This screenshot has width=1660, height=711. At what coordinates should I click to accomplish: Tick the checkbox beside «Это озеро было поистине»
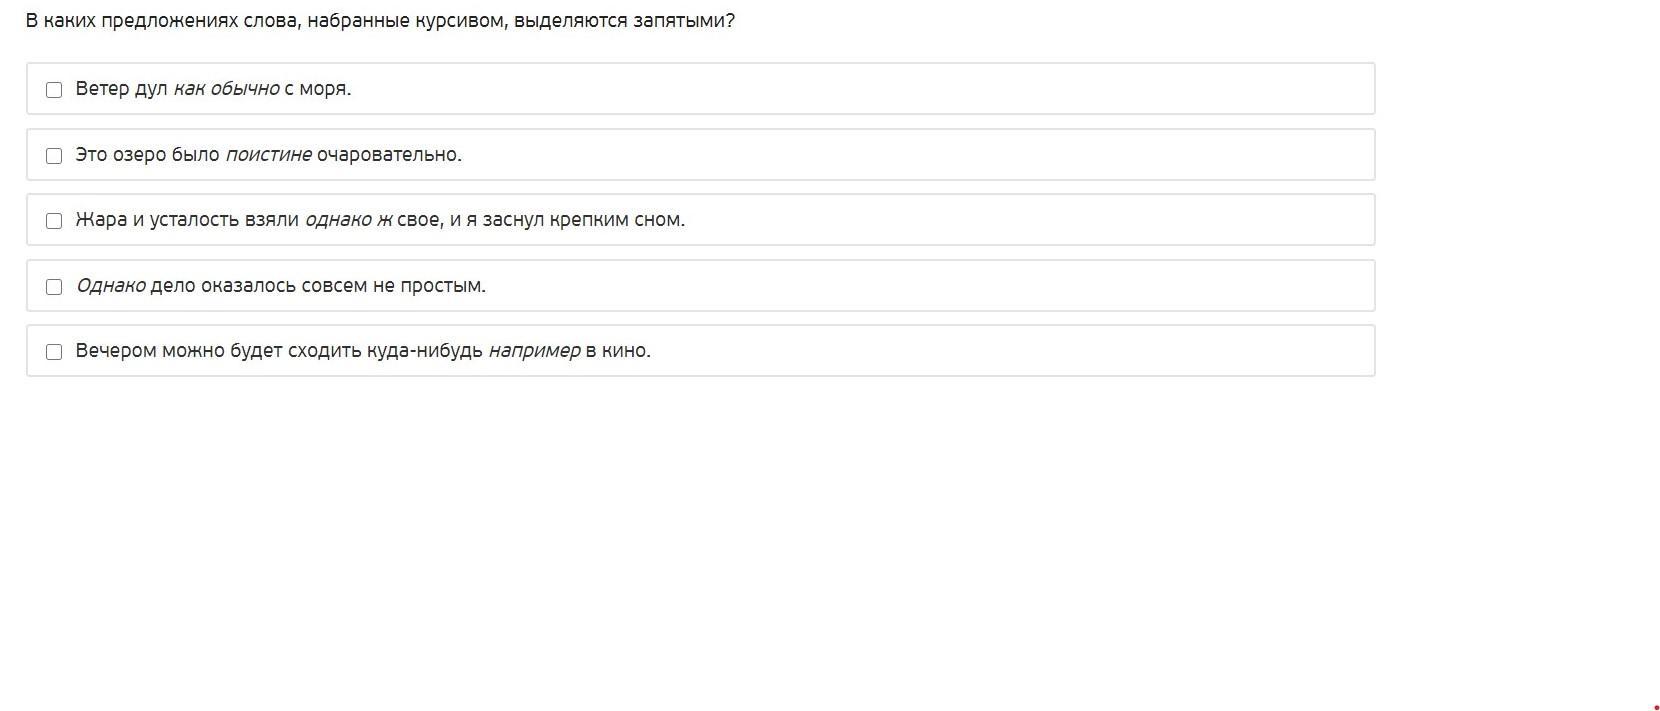[54, 156]
